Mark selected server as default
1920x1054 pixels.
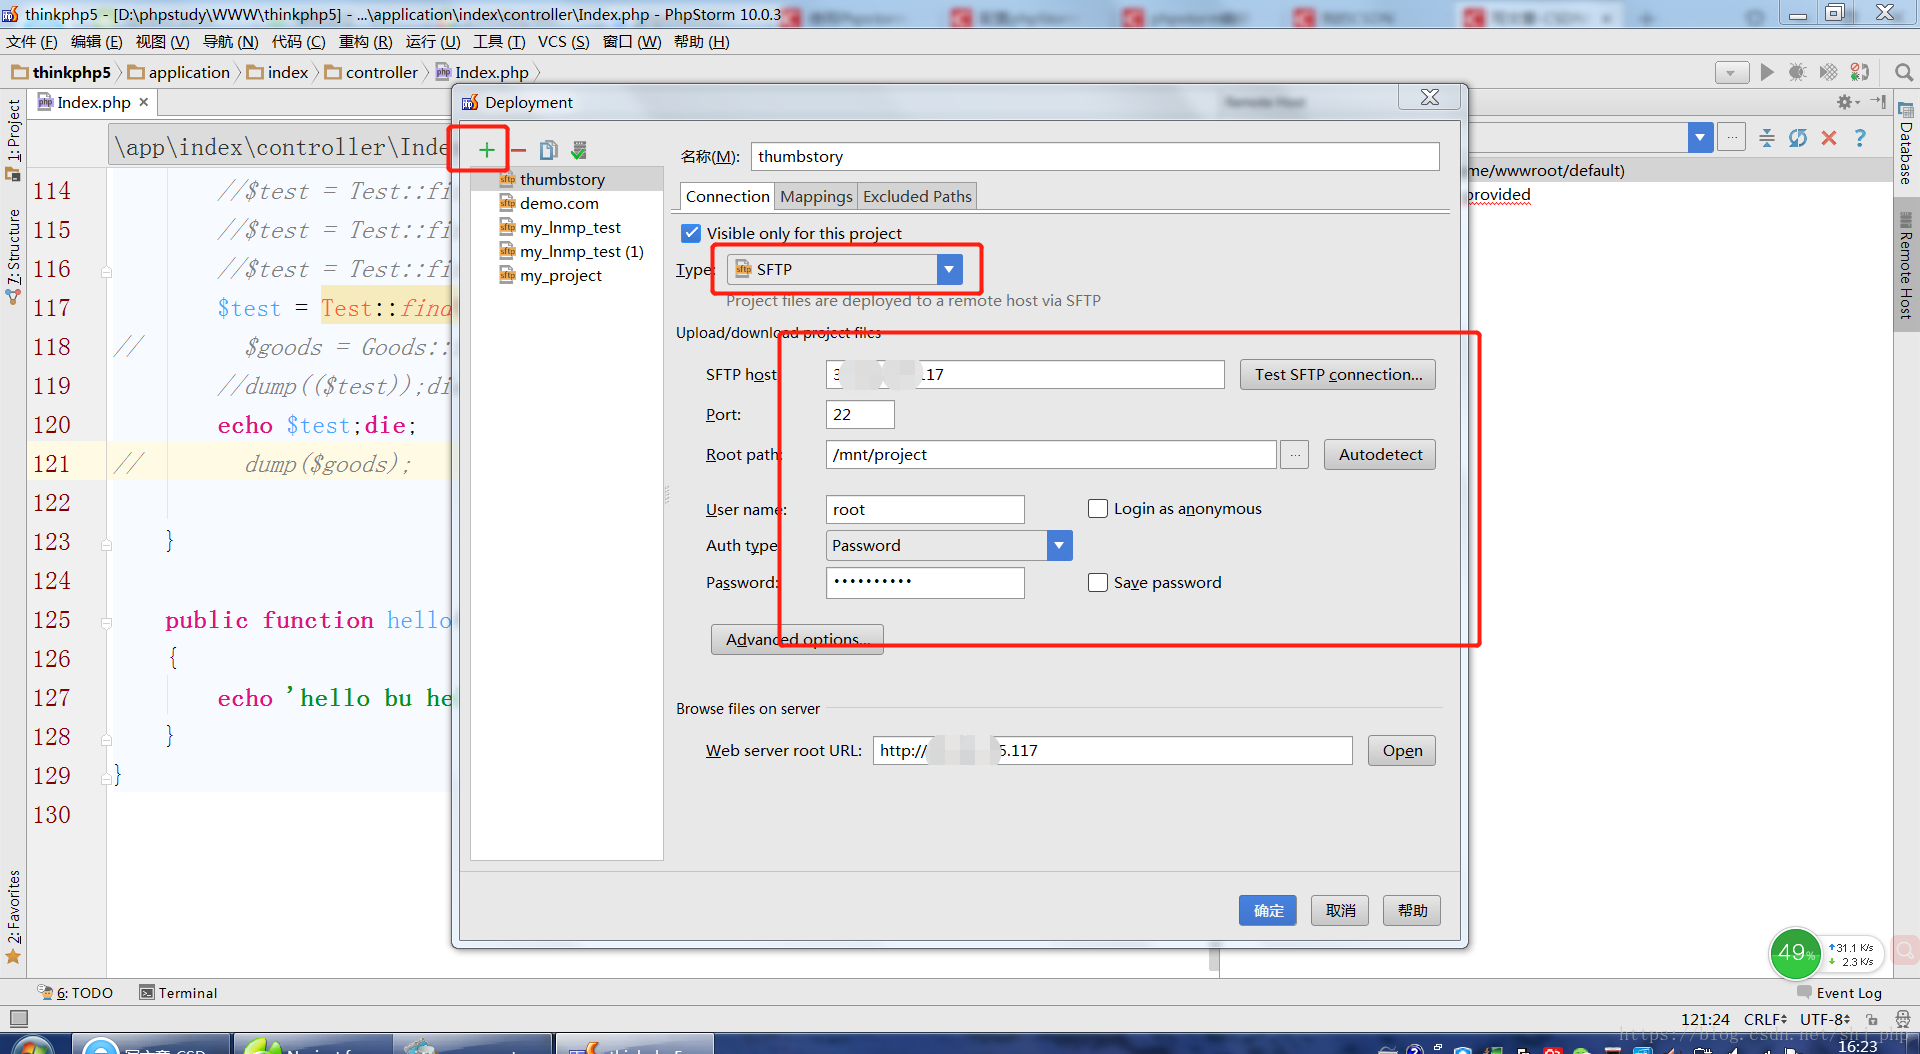(x=579, y=150)
